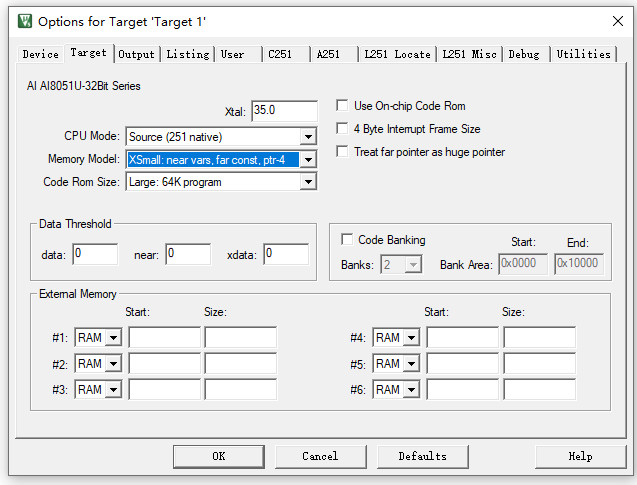Click the Keil uVision icon in title bar
The image size is (637, 485).
[25, 21]
